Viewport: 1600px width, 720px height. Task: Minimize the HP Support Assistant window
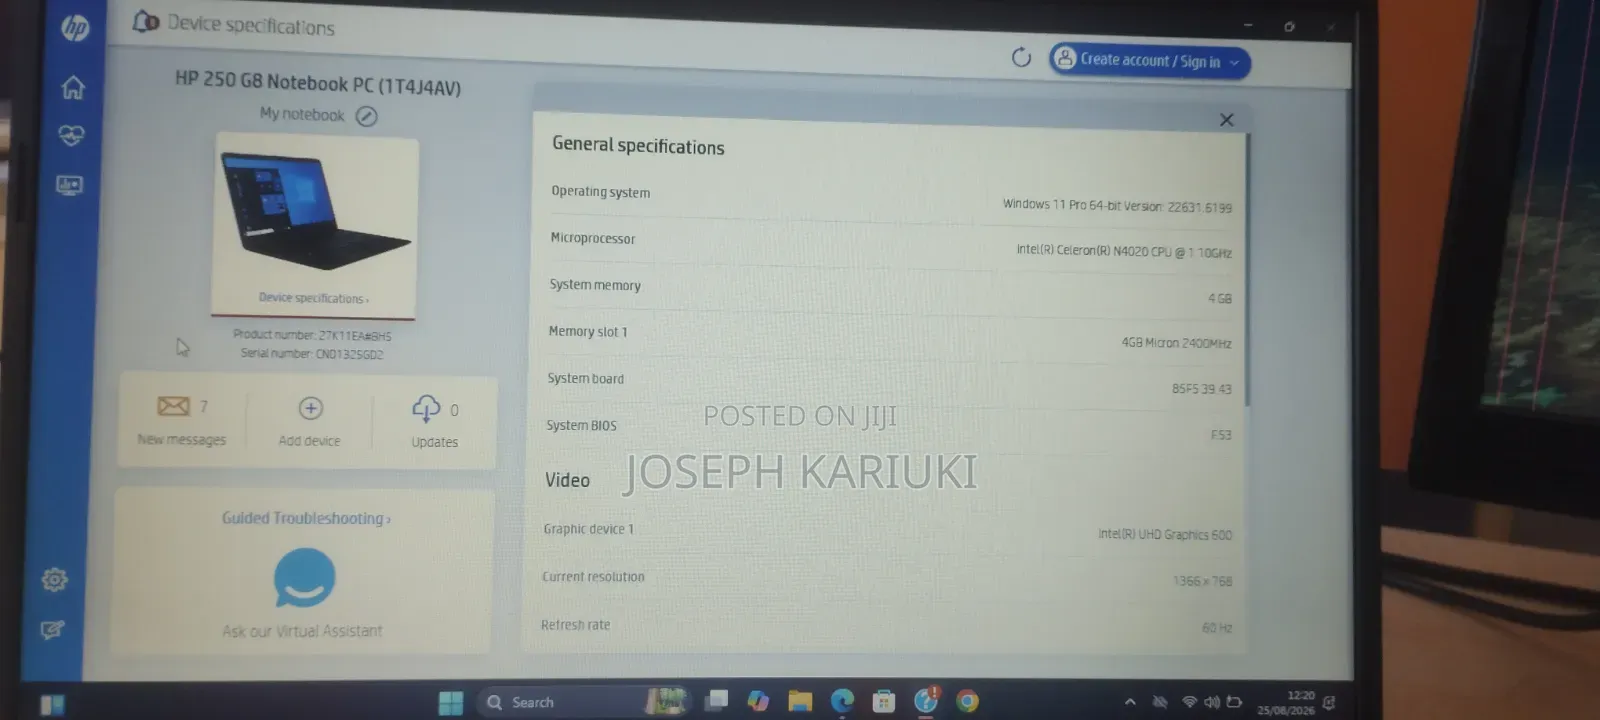[x=1248, y=24]
